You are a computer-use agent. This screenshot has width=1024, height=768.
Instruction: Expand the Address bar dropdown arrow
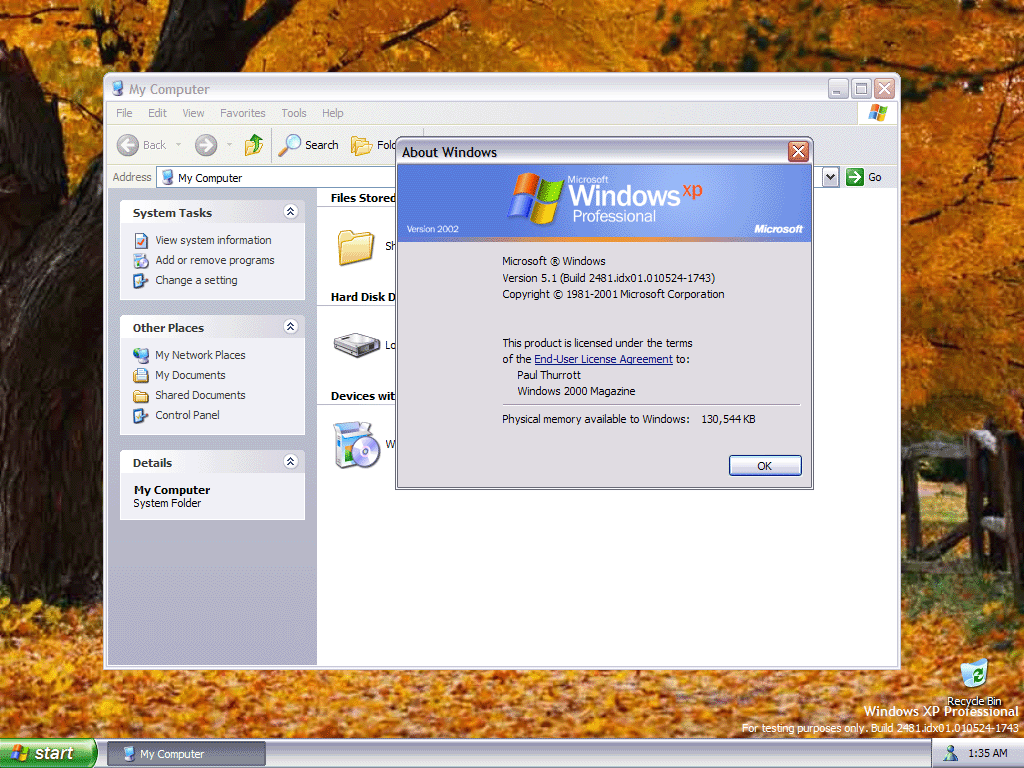[830, 177]
